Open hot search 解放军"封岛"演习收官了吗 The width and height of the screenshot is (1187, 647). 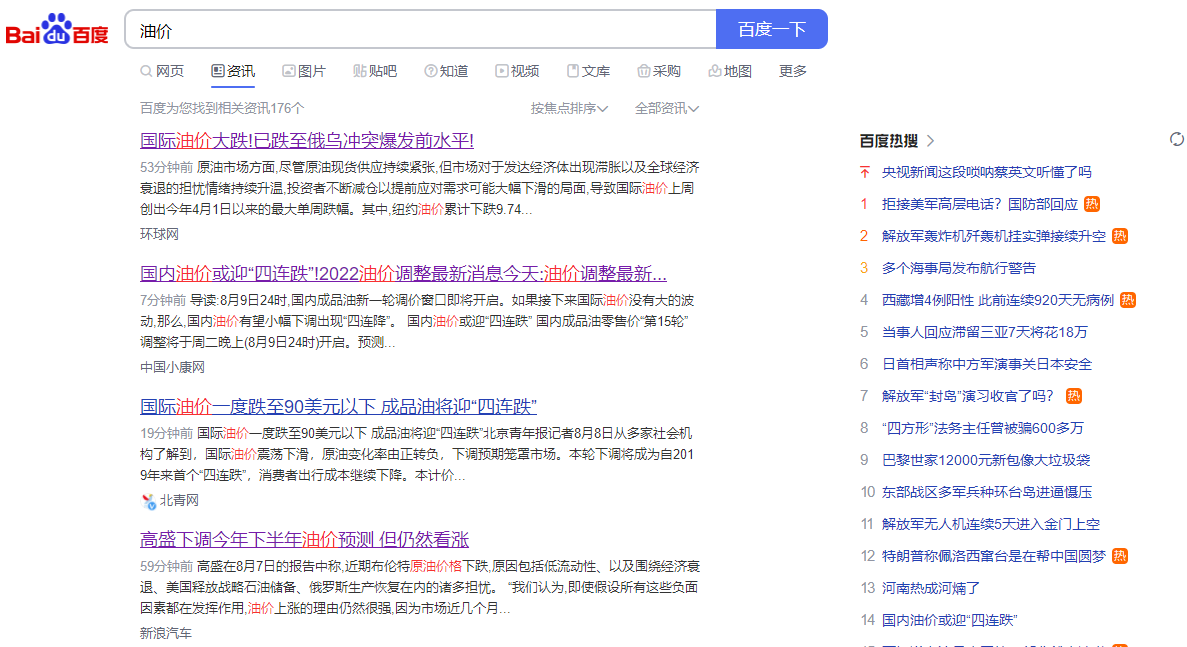point(968,396)
